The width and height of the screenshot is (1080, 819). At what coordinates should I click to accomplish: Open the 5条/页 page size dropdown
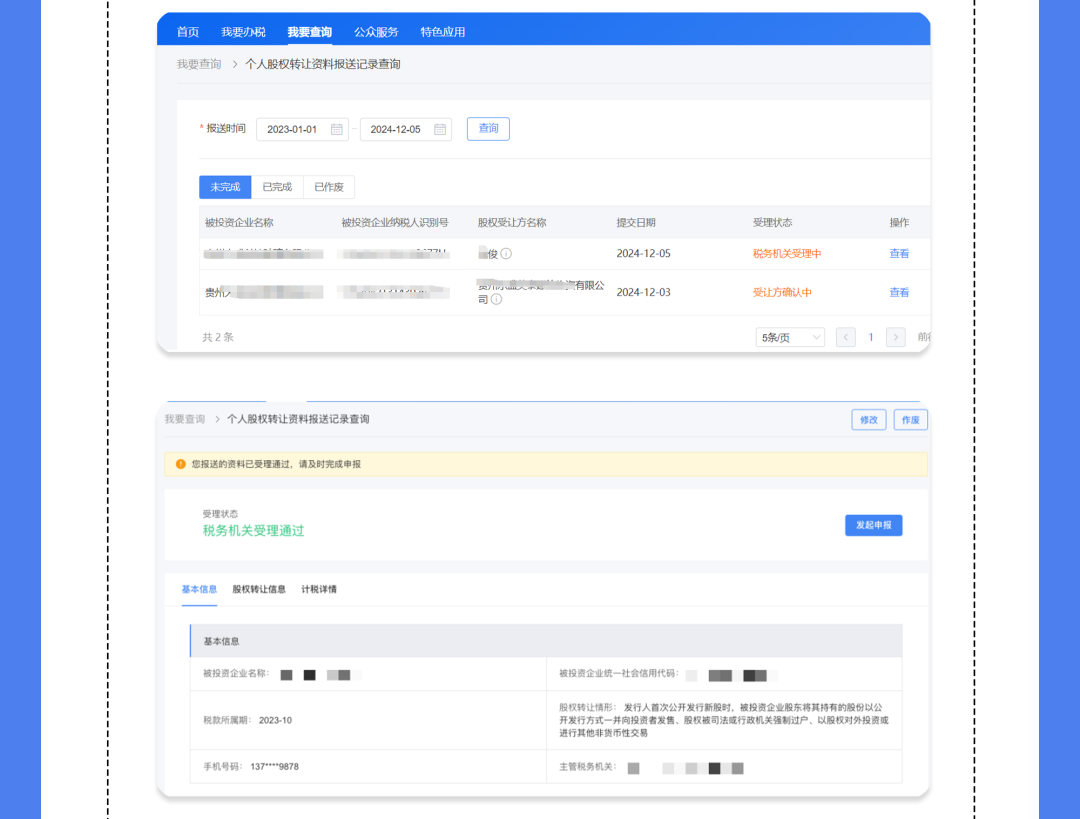click(x=790, y=338)
